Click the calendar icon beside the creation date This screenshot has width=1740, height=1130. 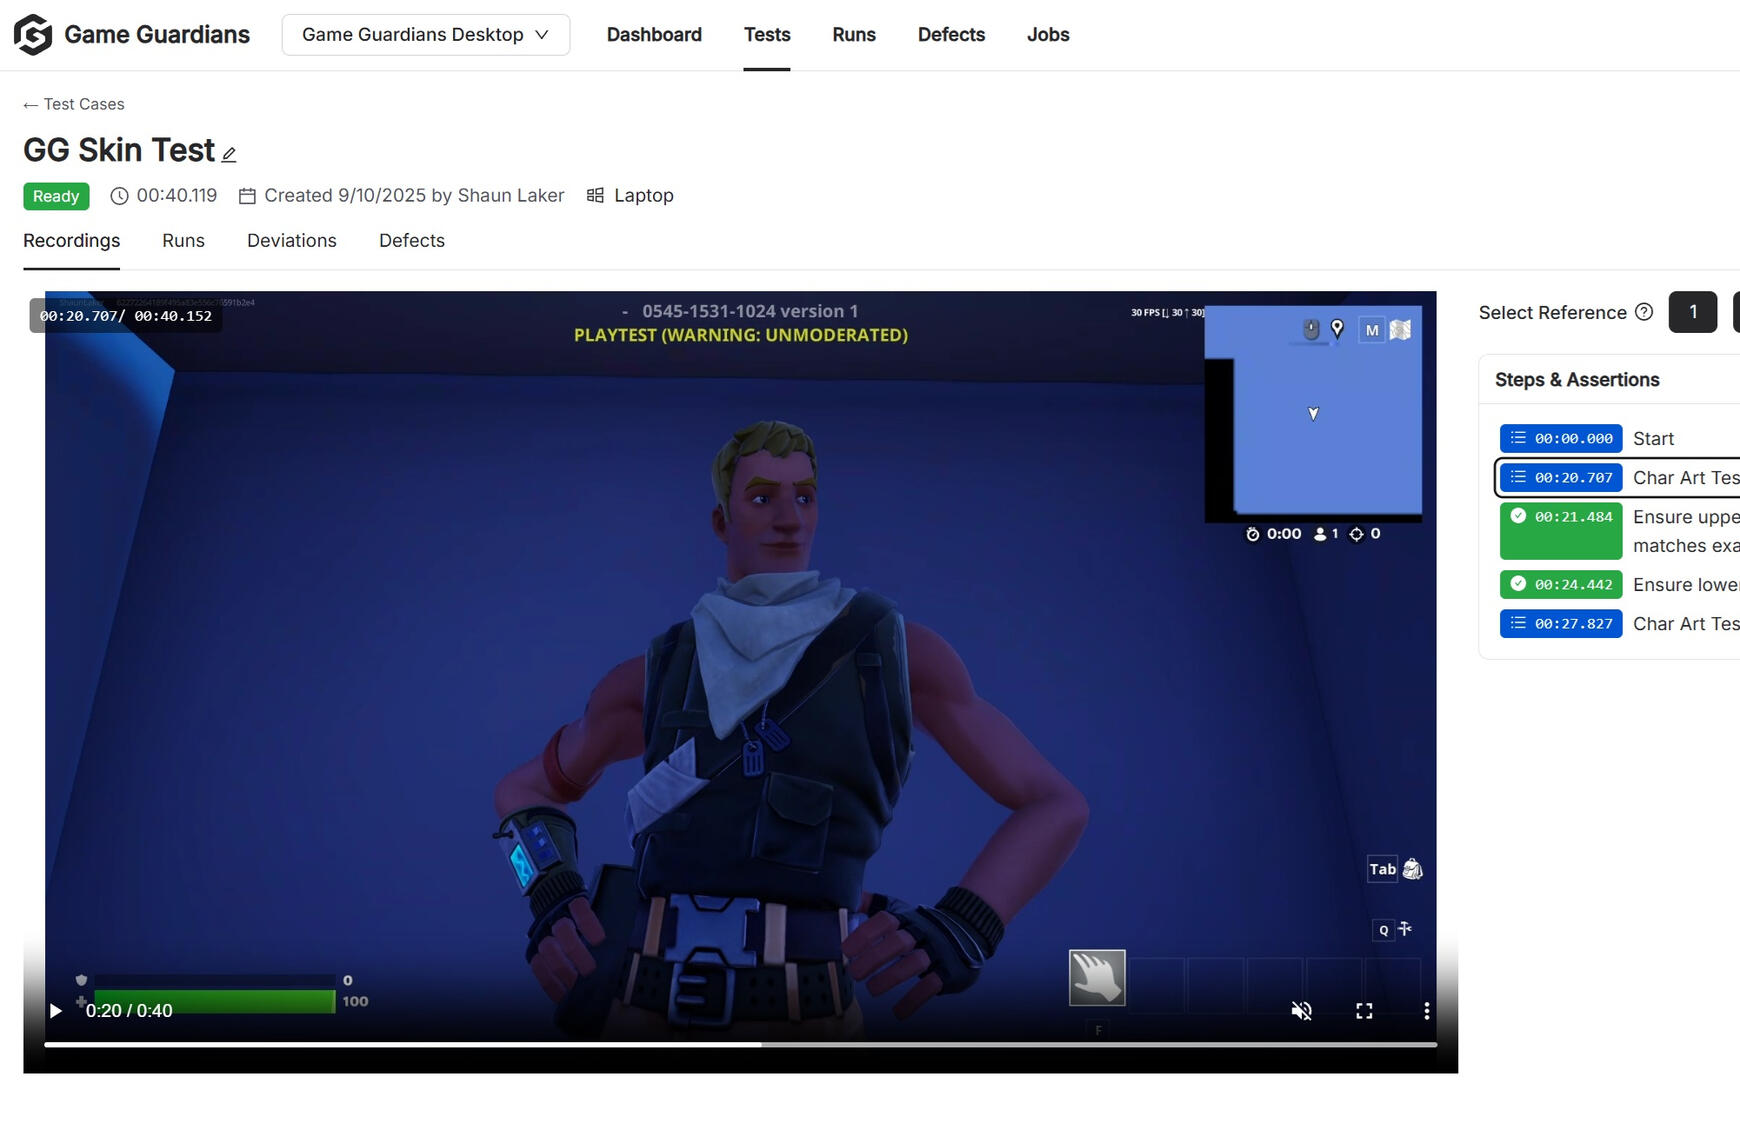pos(247,195)
